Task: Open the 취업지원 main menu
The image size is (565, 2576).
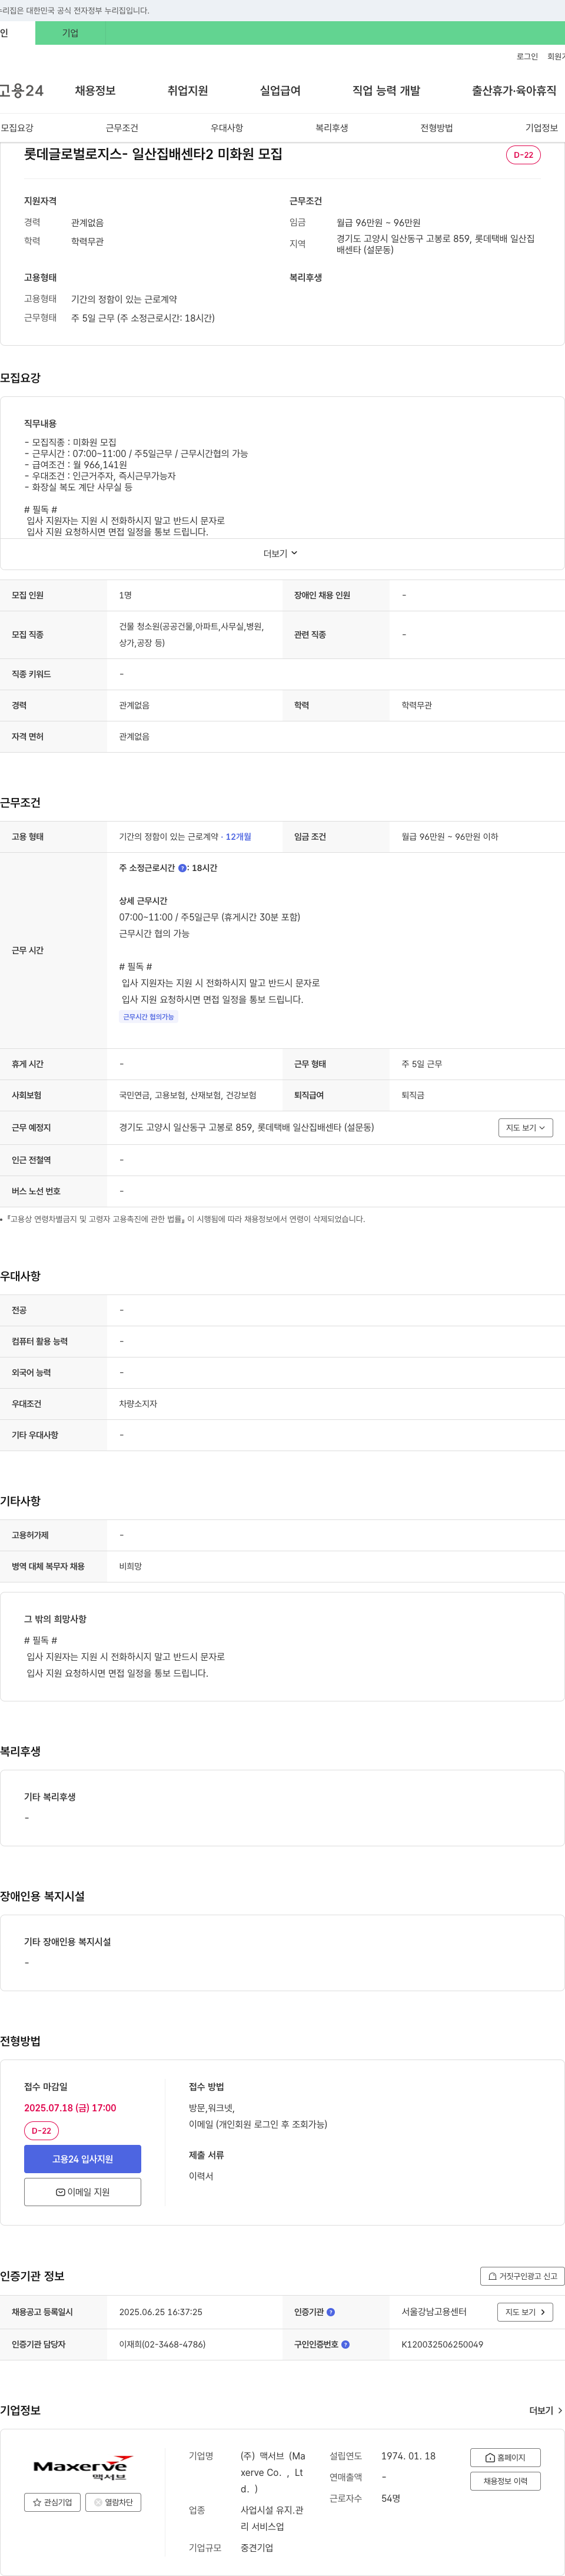Action: pos(188,91)
